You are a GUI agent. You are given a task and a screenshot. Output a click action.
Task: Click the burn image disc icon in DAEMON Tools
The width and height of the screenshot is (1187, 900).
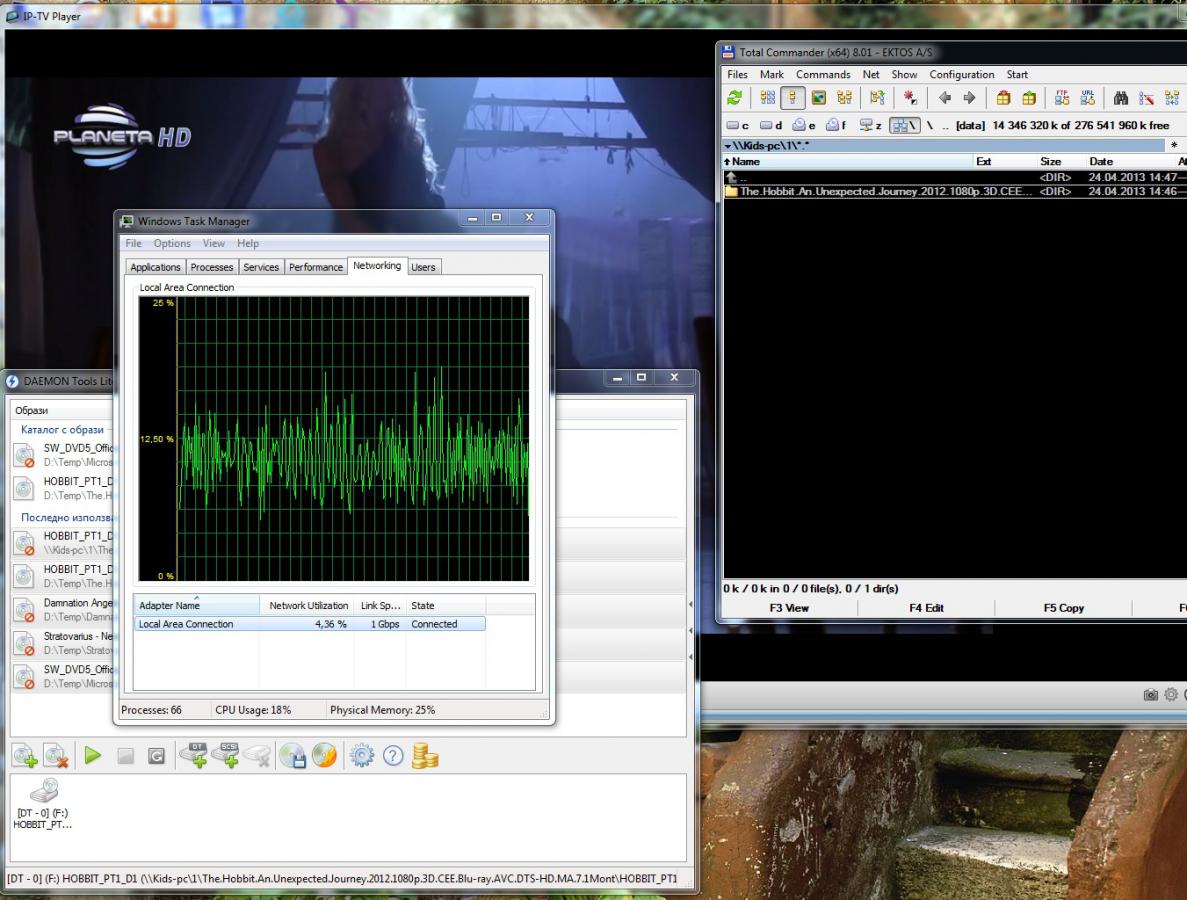tap(325, 755)
